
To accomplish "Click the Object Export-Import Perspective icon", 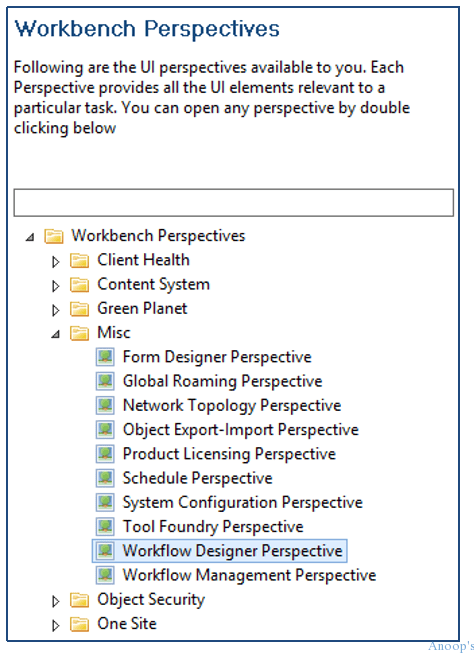I will [x=105, y=430].
